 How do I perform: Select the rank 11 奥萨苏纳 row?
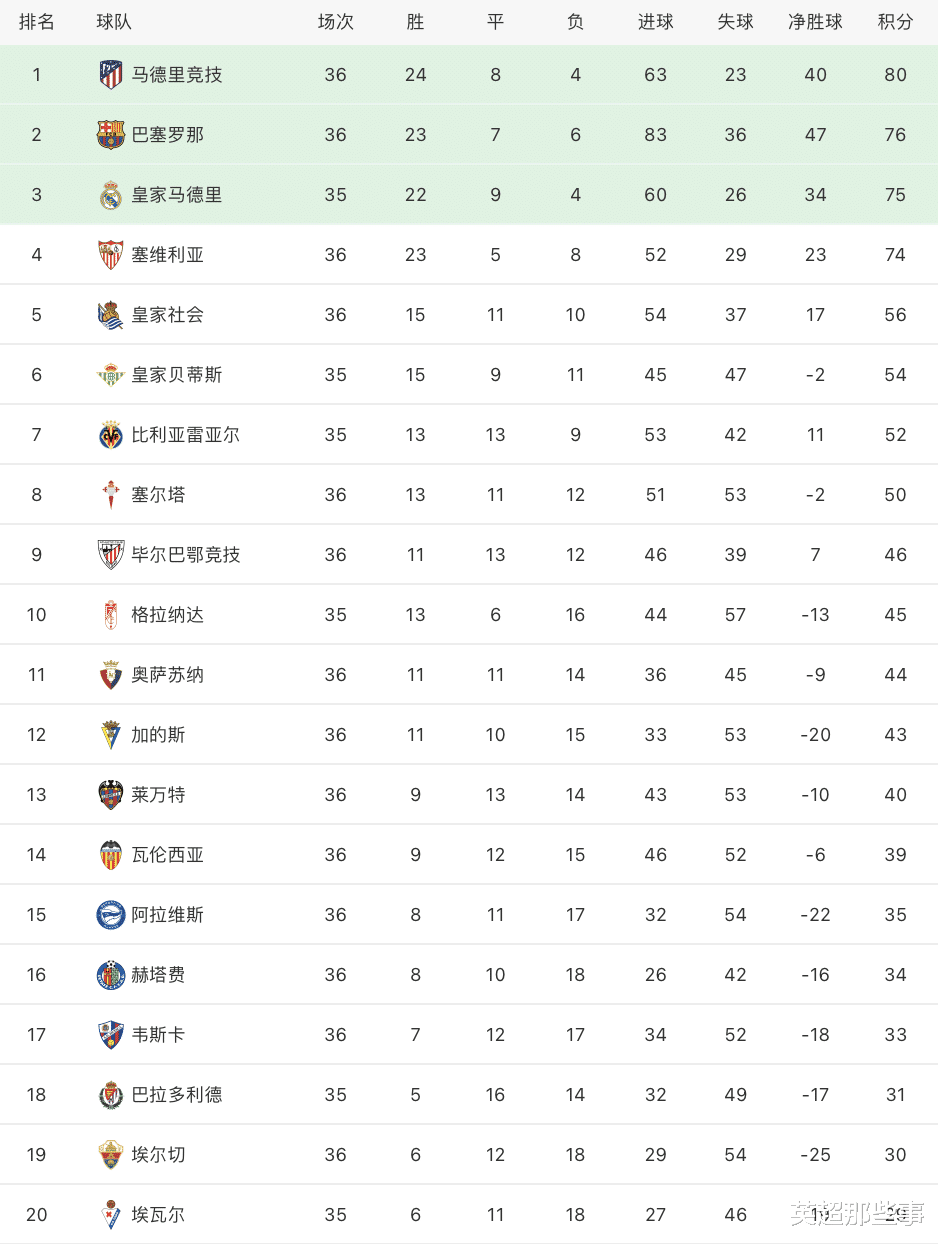[x=469, y=675]
